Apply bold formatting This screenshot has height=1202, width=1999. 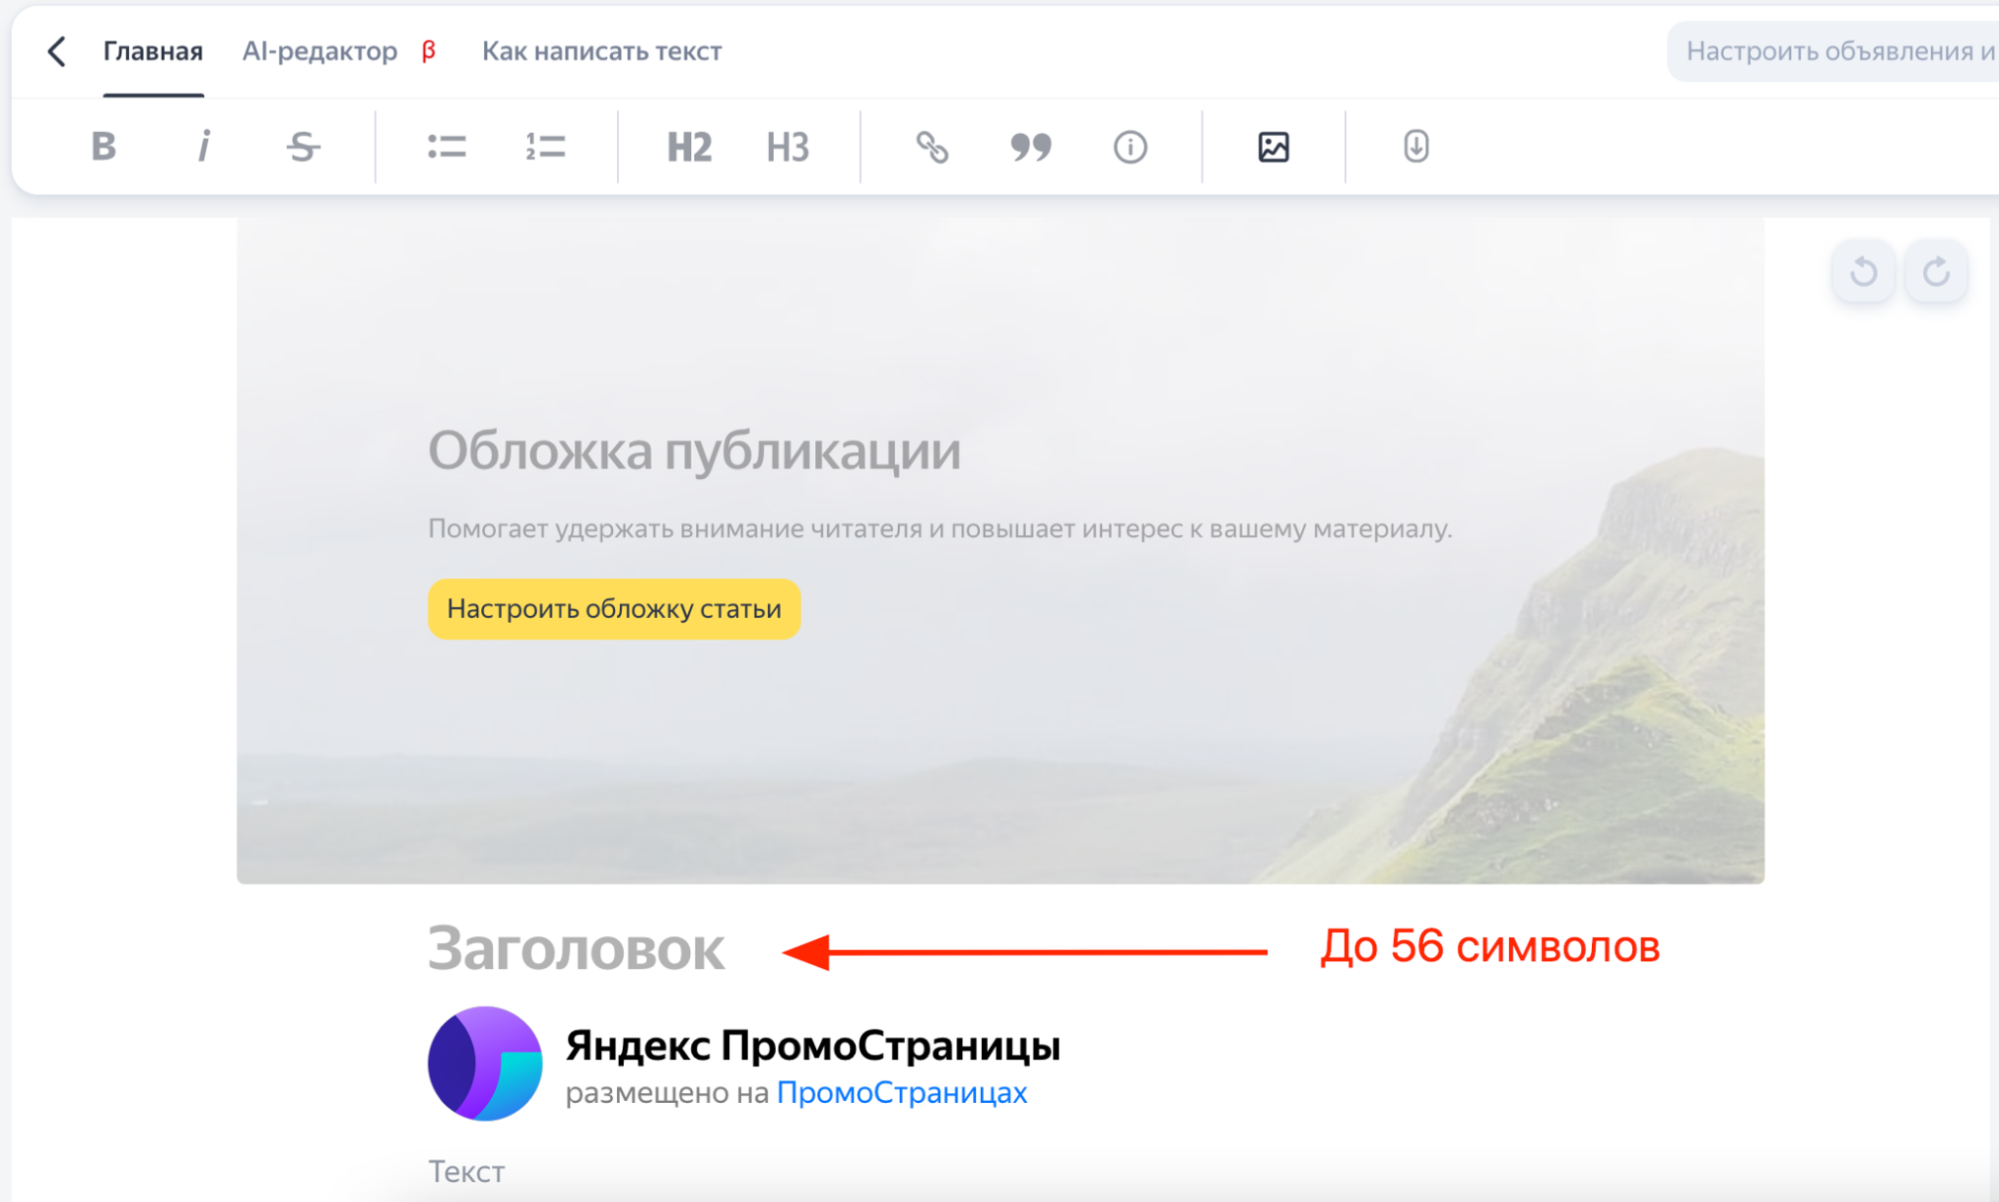click(103, 147)
